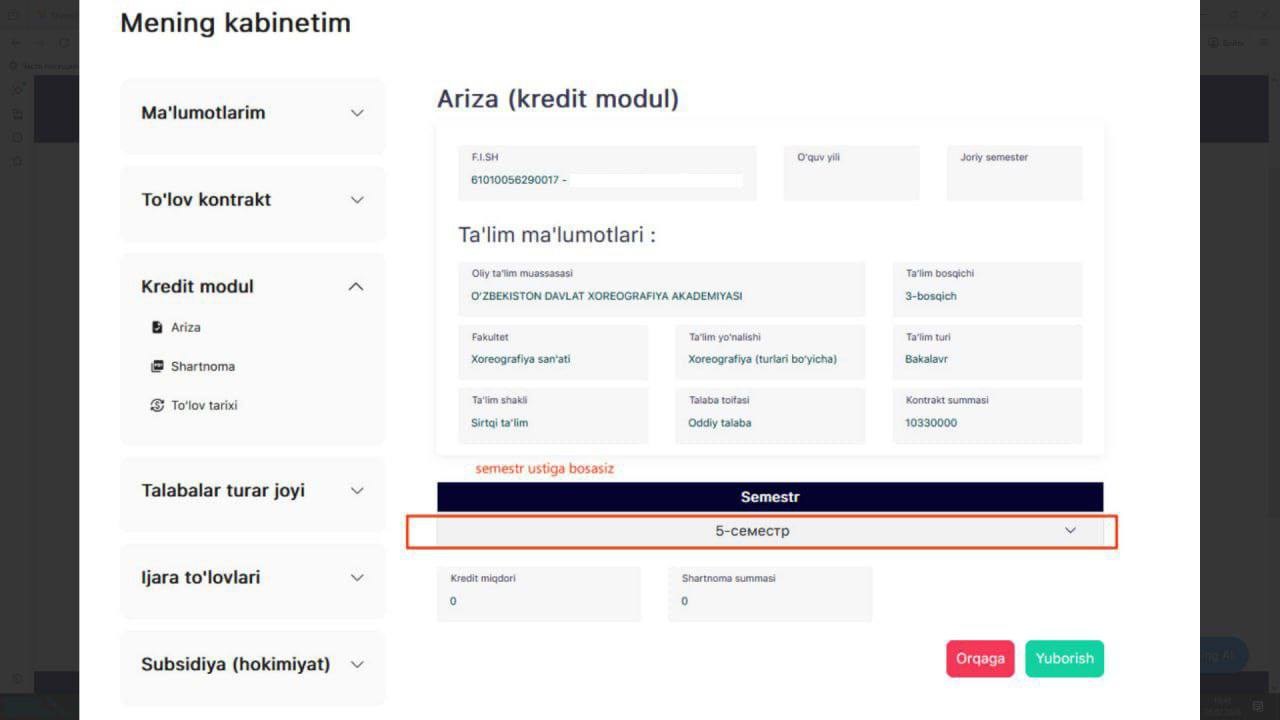Image resolution: width=1280 pixels, height=720 pixels.
Task: Click the Shartnoma summasi field
Action: (769, 593)
